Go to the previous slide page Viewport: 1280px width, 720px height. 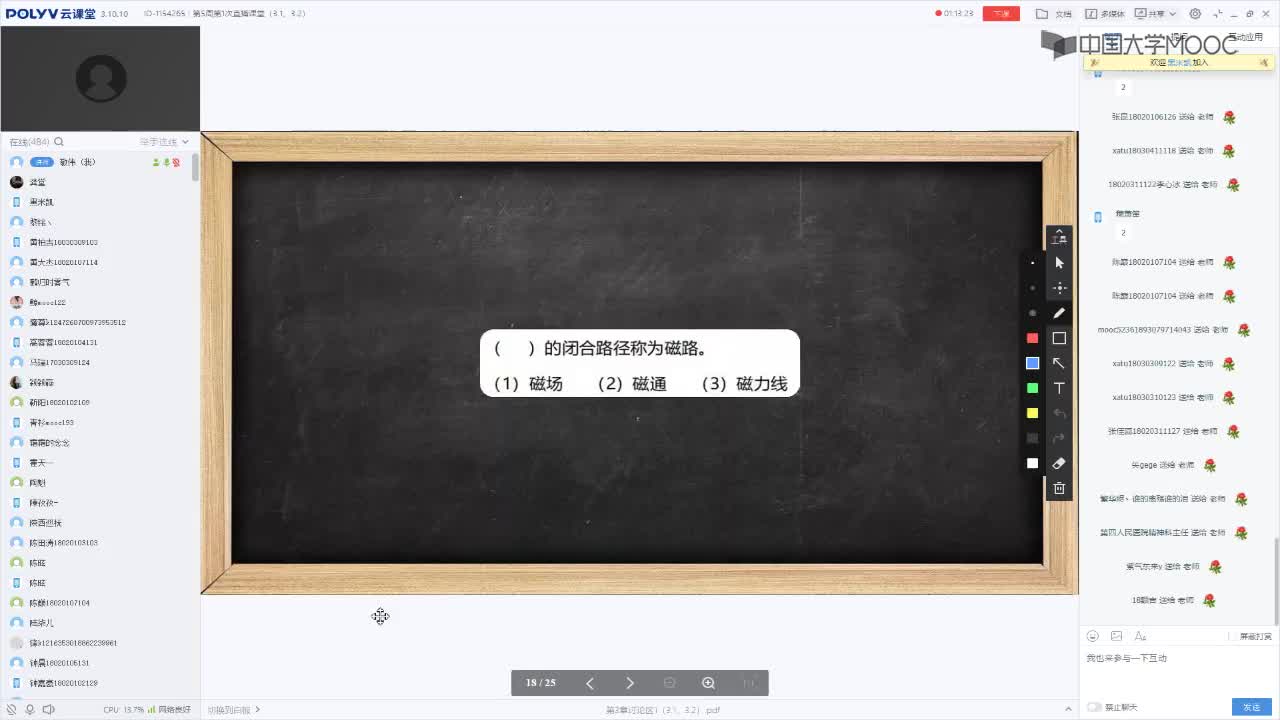tap(590, 683)
